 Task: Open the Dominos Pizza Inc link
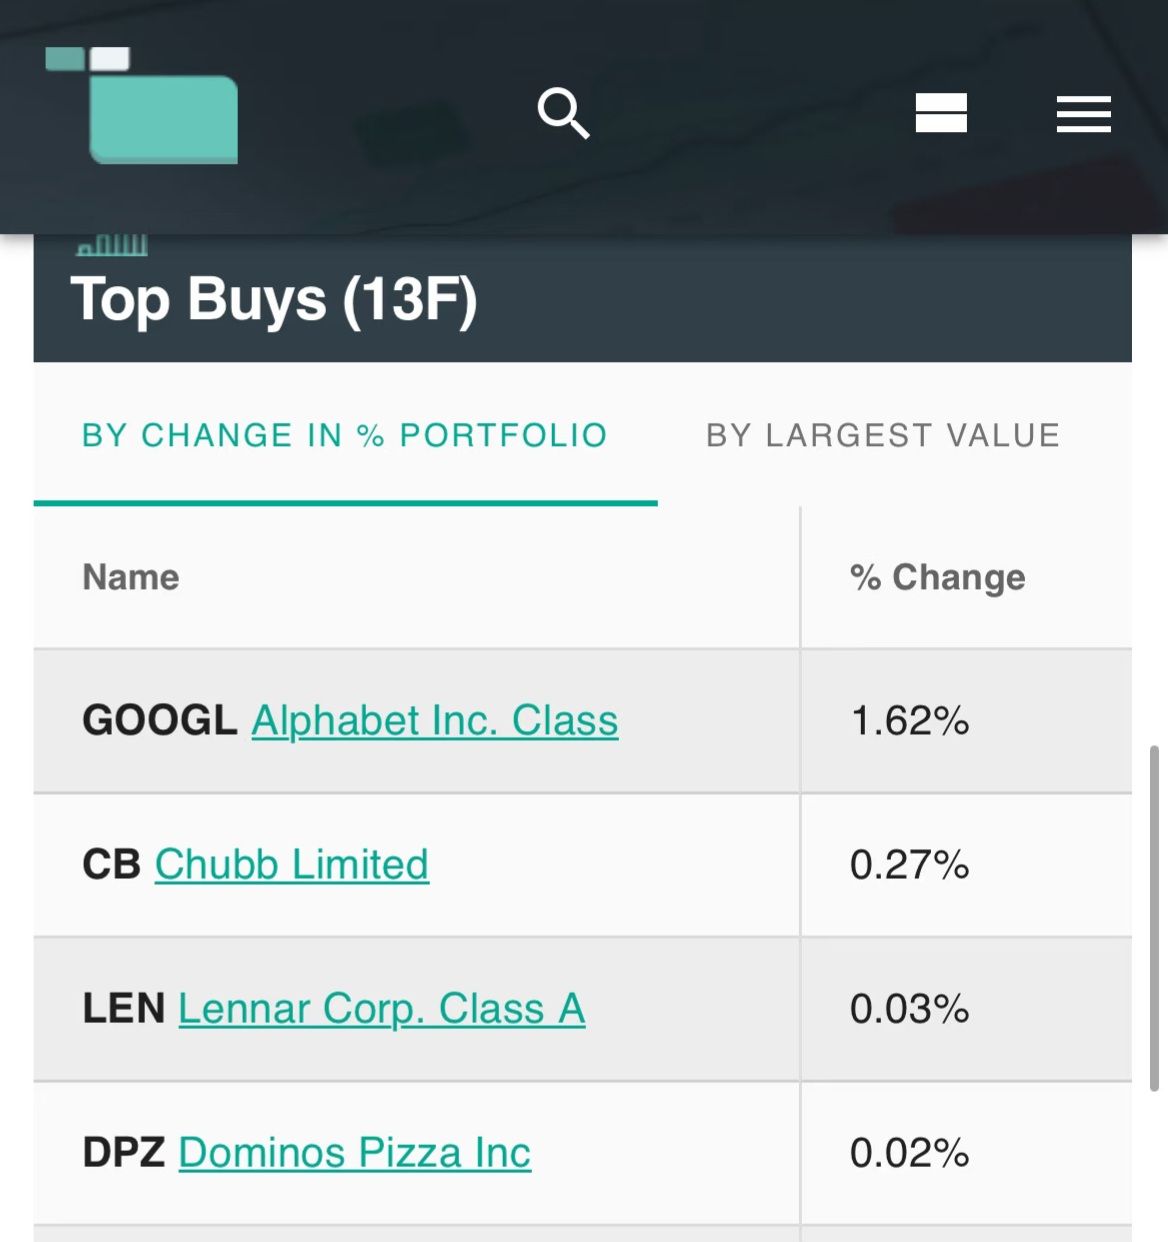click(x=355, y=1153)
